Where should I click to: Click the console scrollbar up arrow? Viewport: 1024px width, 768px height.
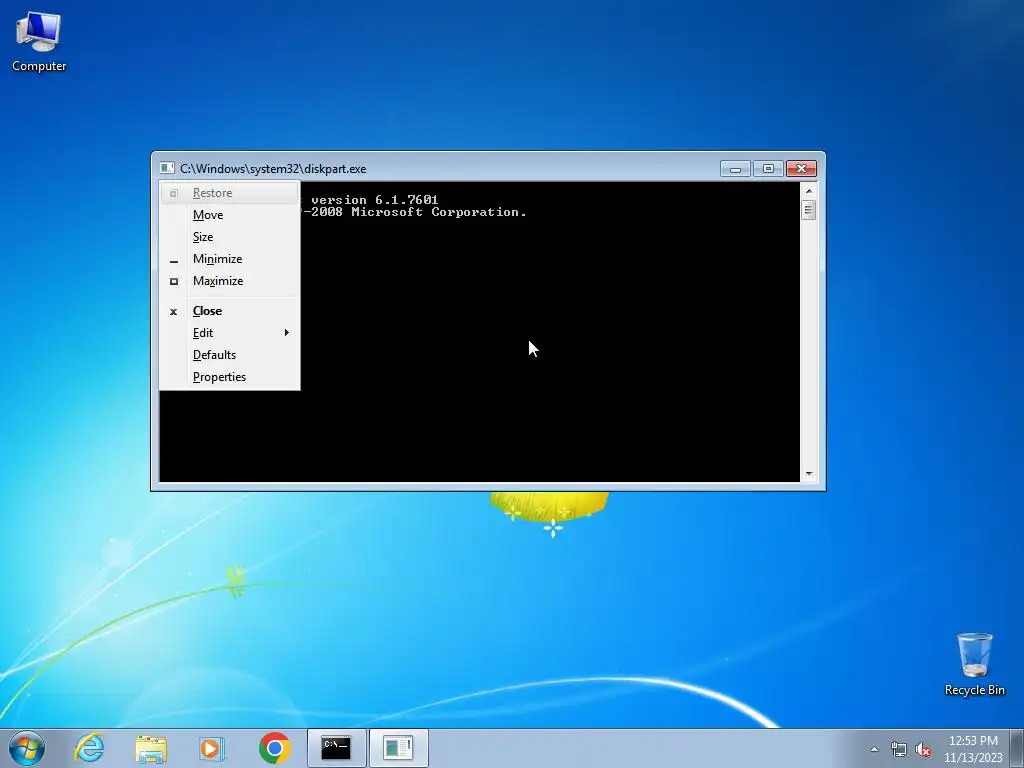tap(808, 191)
